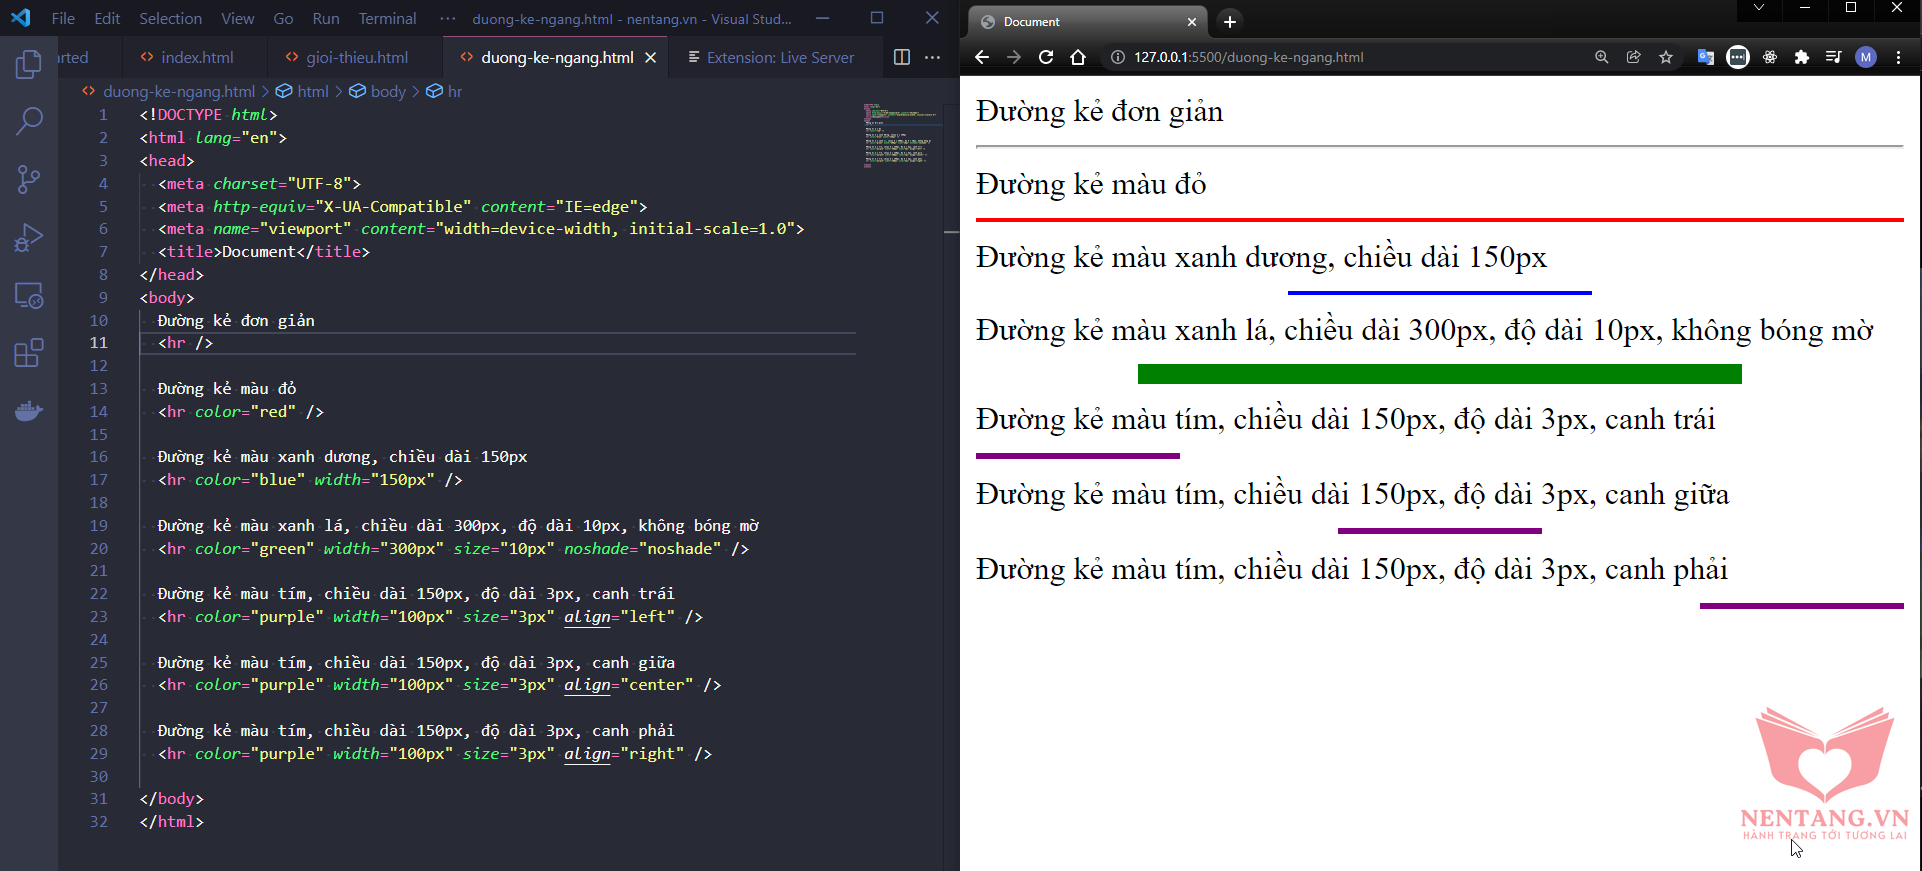Focus the browser address bar URL

[x=1248, y=58]
